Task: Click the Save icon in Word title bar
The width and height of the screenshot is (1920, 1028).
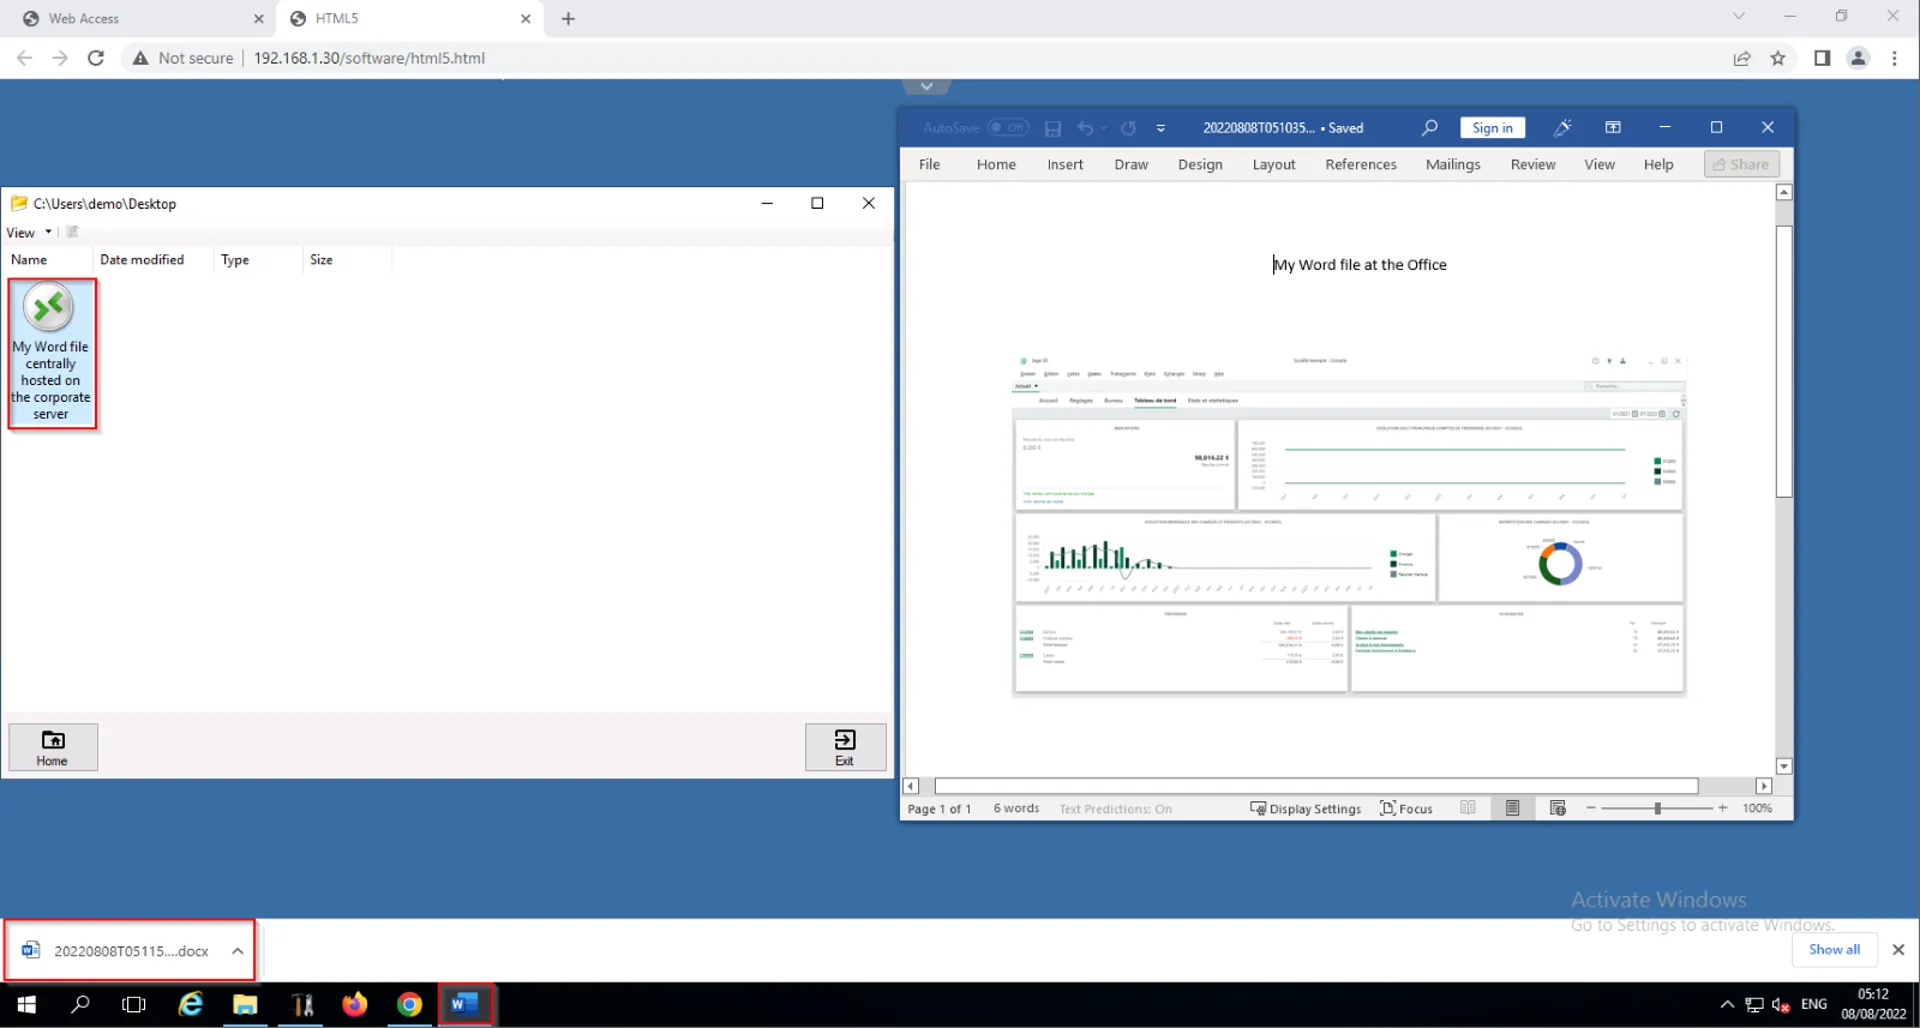Action: pyautogui.click(x=1052, y=128)
